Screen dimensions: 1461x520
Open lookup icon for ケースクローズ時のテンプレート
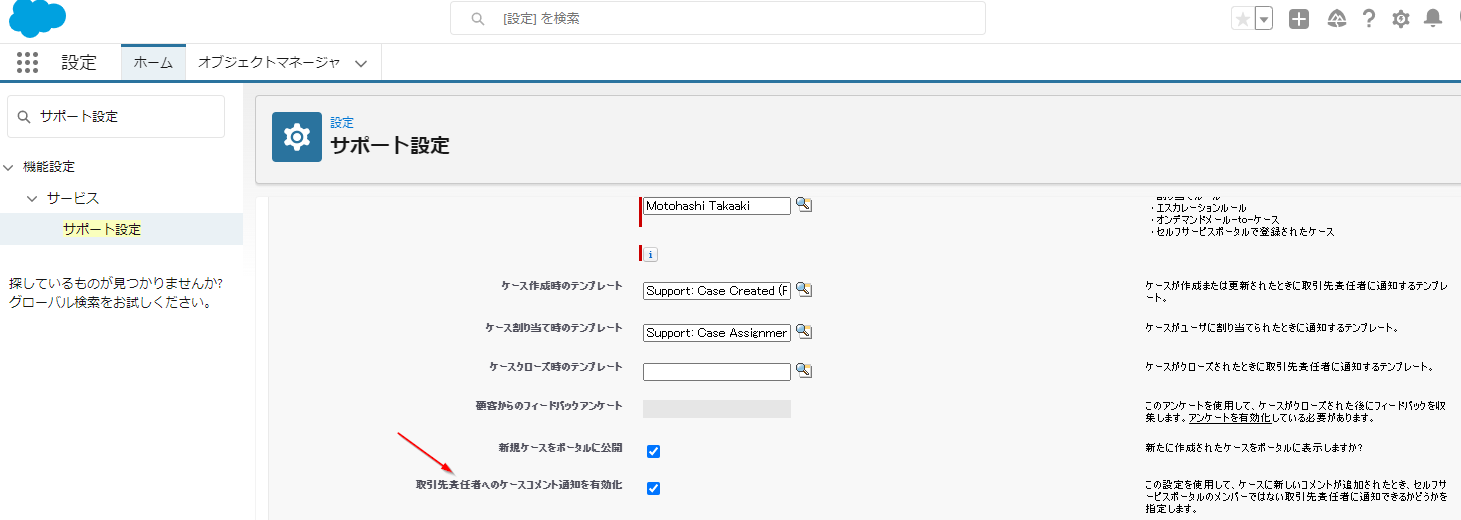click(803, 371)
